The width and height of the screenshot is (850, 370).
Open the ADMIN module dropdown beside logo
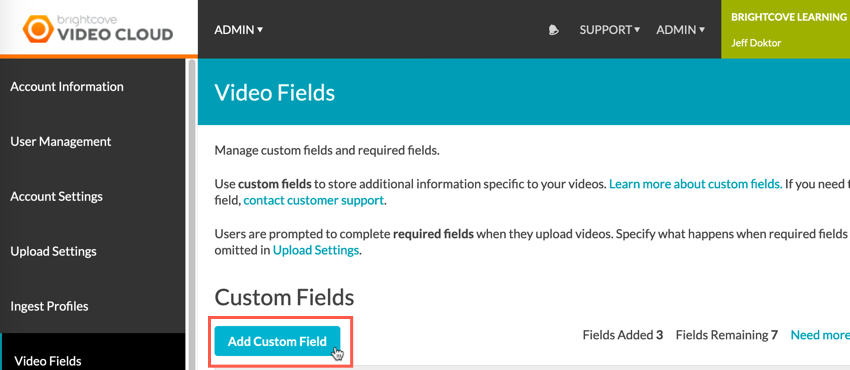point(239,30)
